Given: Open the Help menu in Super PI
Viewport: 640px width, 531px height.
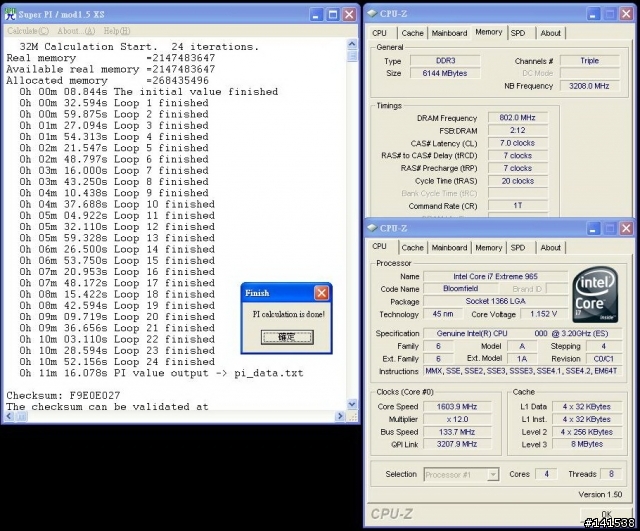Looking at the screenshot, I should pos(117,31).
